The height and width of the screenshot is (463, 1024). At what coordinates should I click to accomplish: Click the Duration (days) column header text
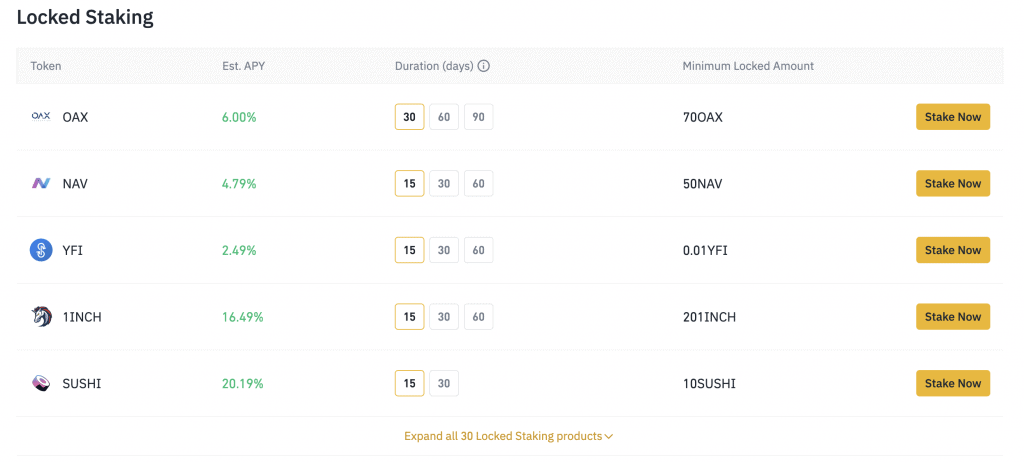tap(434, 66)
